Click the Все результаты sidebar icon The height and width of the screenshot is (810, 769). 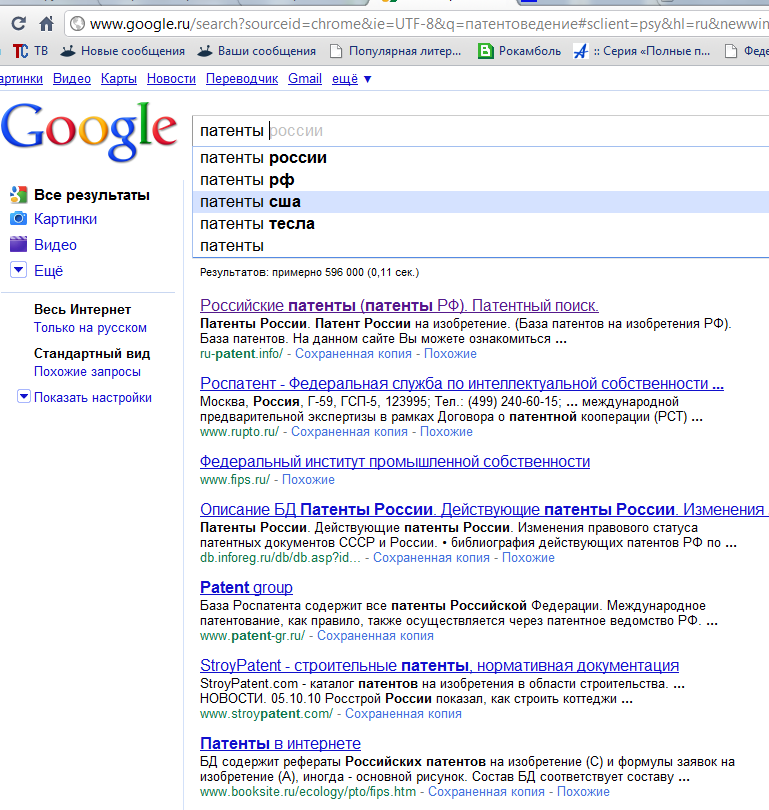pos(18,195)
